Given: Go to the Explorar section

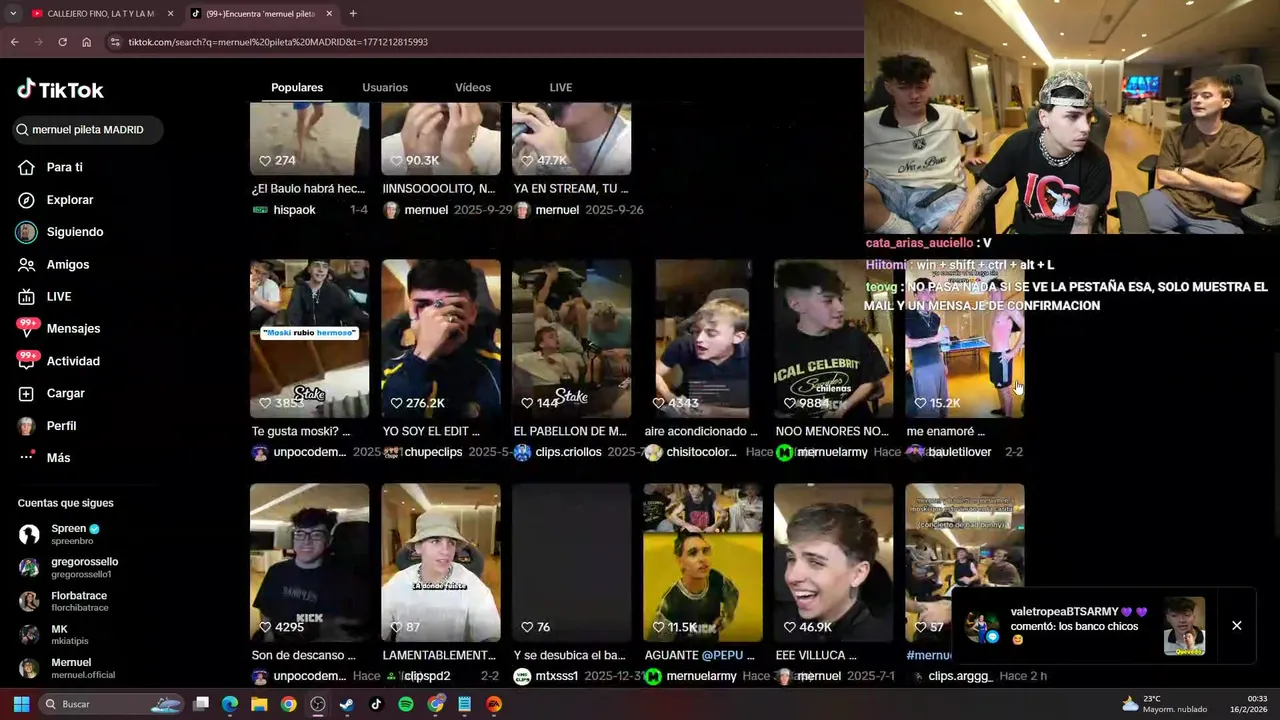Looking at the screenshot, I should coord(69,200).
